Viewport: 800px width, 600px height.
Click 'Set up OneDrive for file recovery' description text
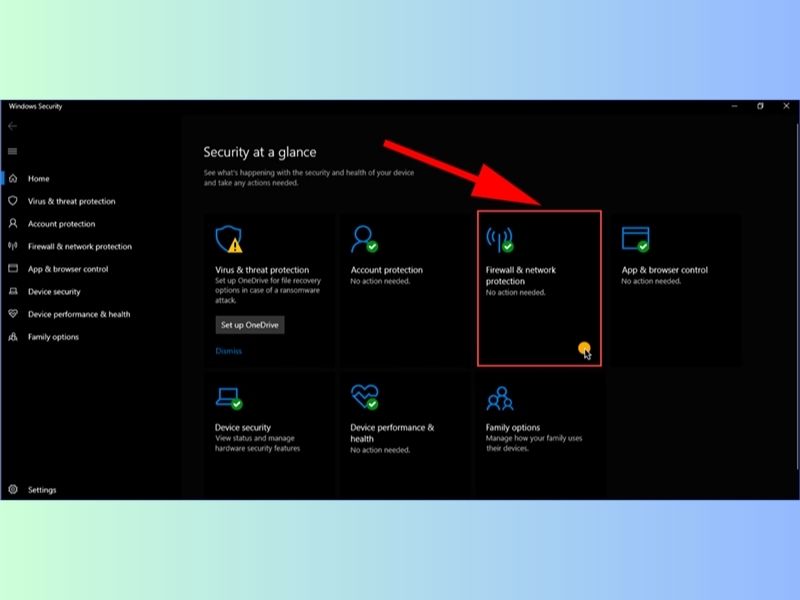pyautogui.click(x=268, y=290)
